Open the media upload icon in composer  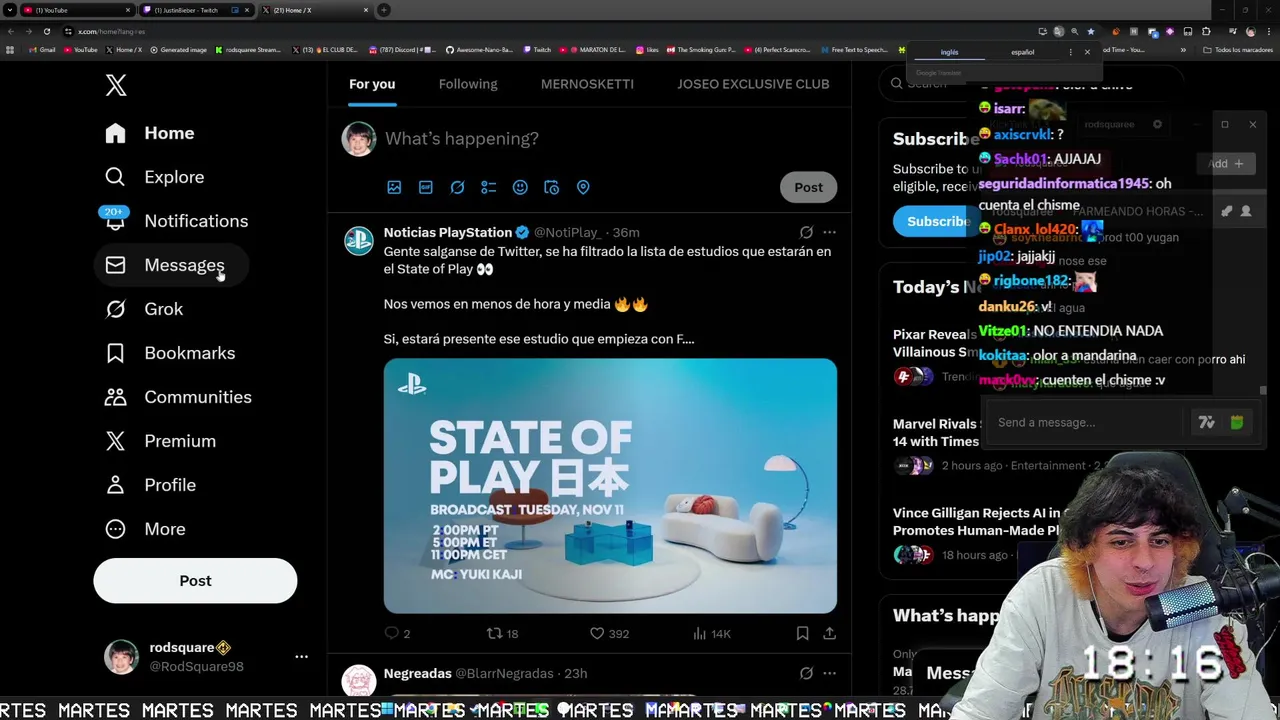click(394, 187)
